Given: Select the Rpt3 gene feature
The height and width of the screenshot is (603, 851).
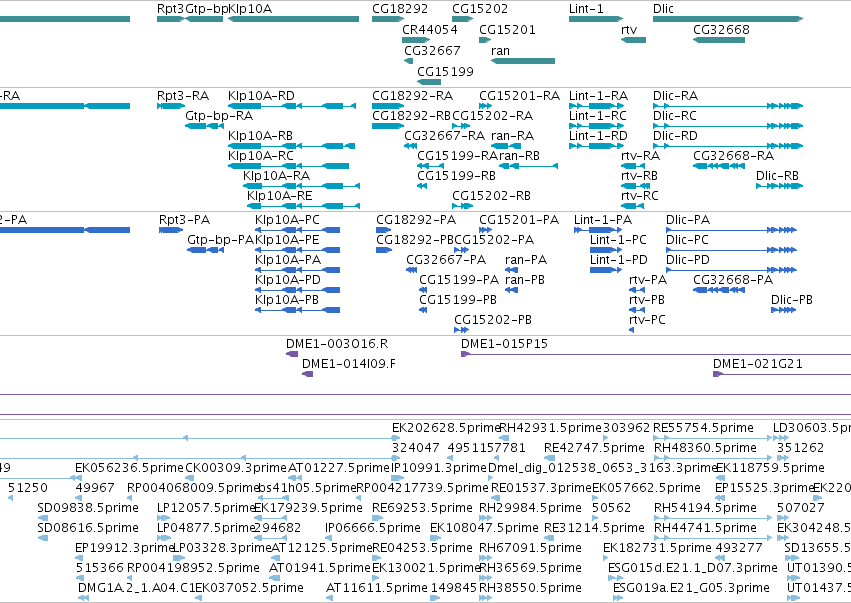Looking at the screenshot, I should pos(170,19).
